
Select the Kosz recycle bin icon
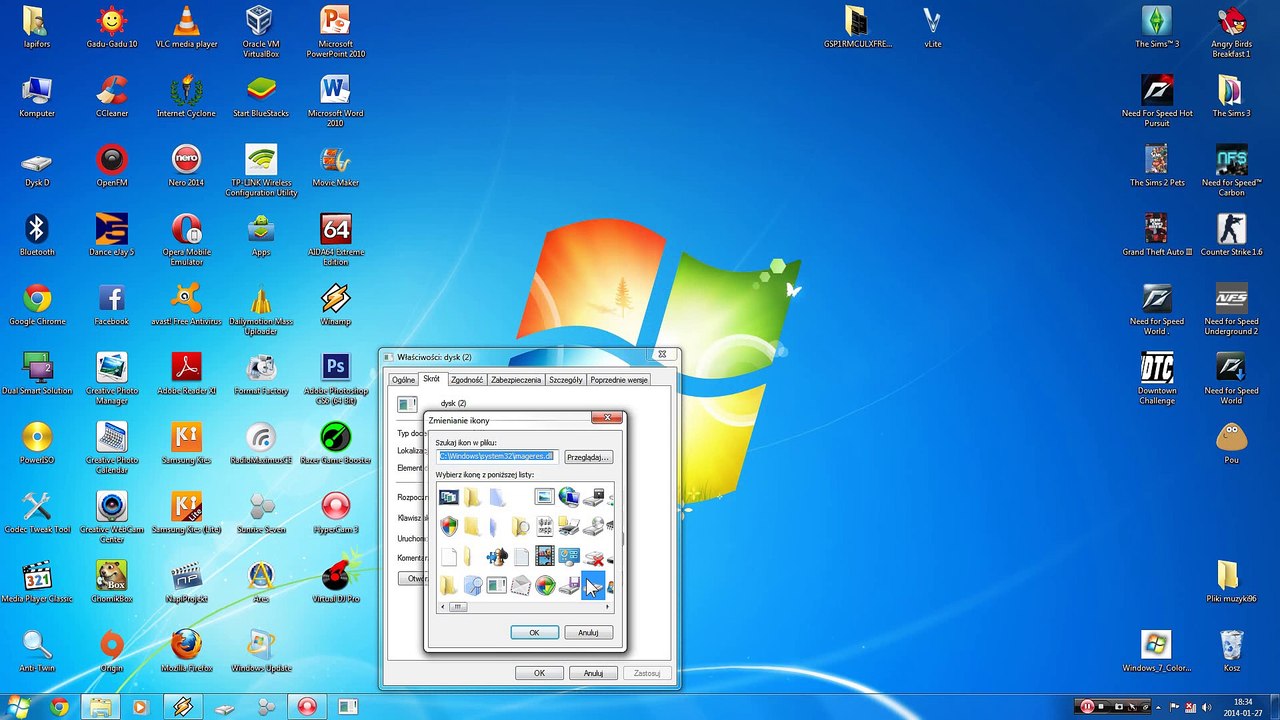tap(1231, 651)
